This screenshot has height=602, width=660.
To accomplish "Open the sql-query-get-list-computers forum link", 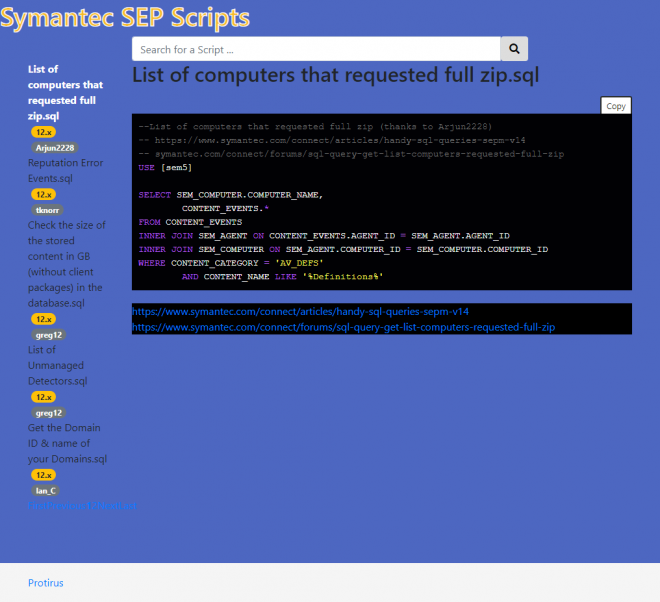I will click(343, 327).
